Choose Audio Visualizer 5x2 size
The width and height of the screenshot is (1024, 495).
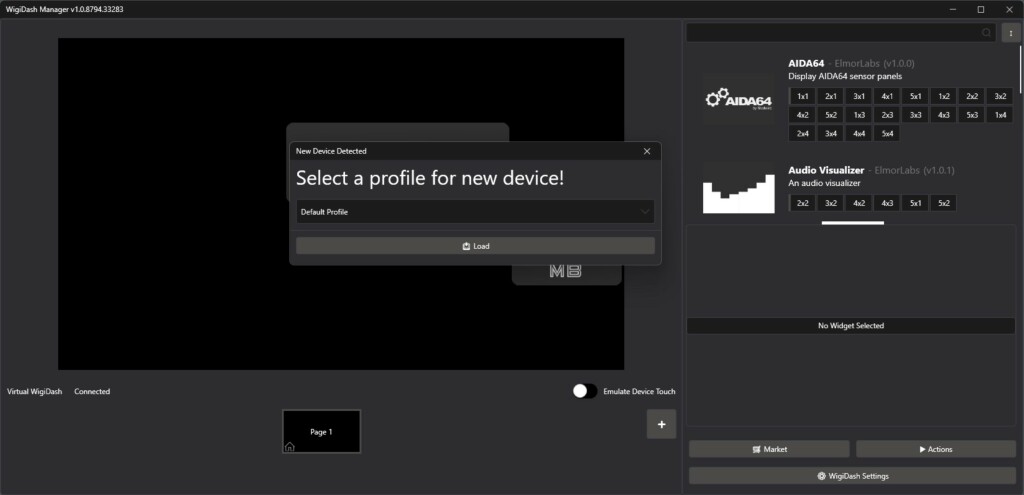coord(942,203)
